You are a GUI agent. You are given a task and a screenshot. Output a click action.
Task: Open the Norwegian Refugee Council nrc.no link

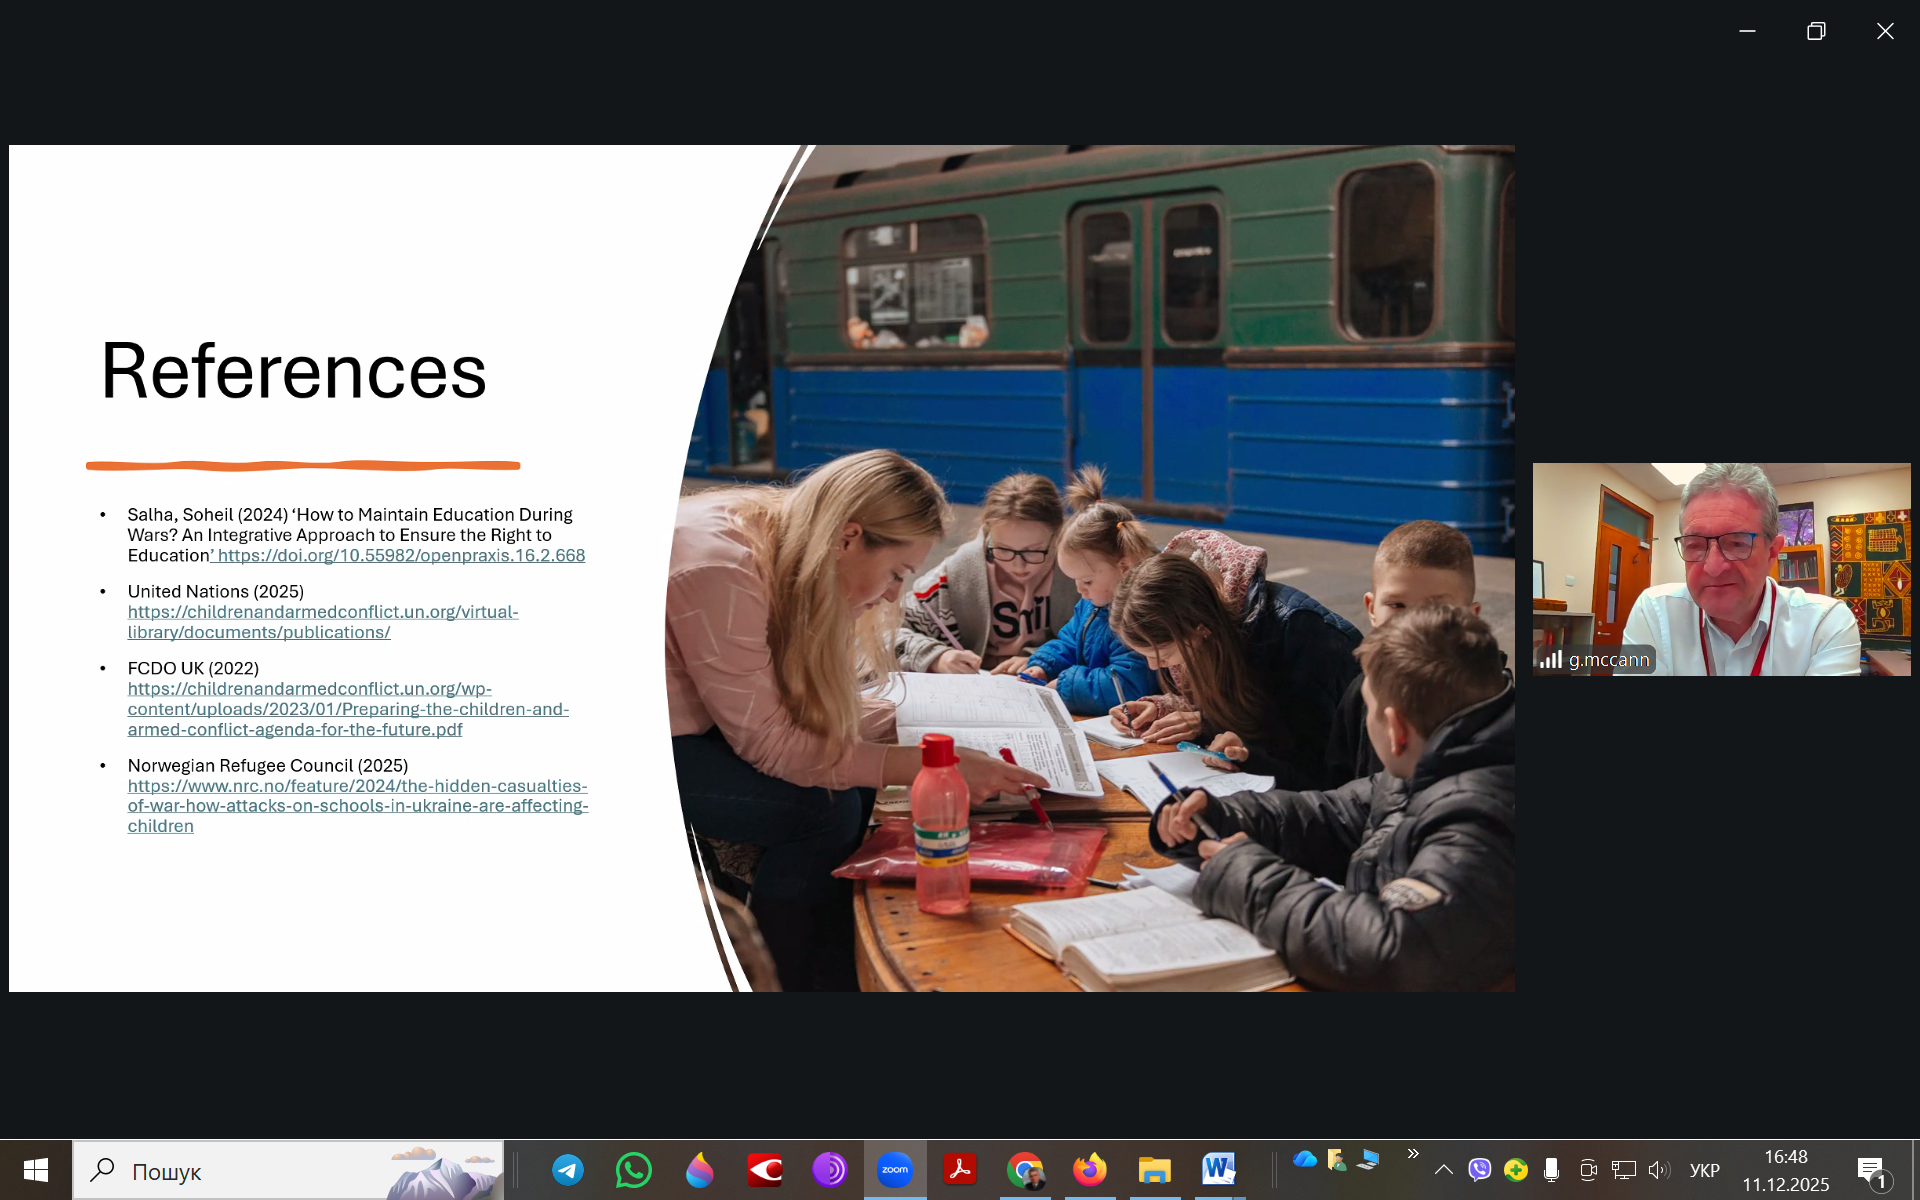tap(357, 786)
